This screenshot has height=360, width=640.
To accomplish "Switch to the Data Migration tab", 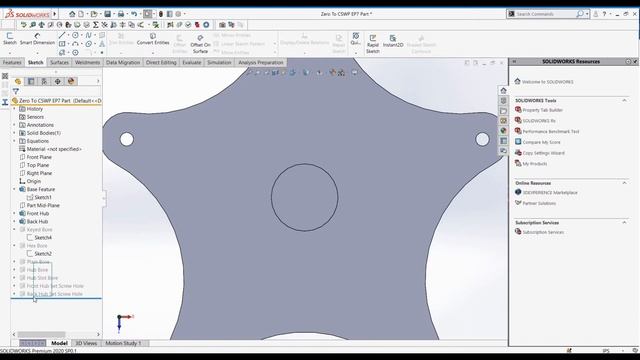I will pos(123,62).
